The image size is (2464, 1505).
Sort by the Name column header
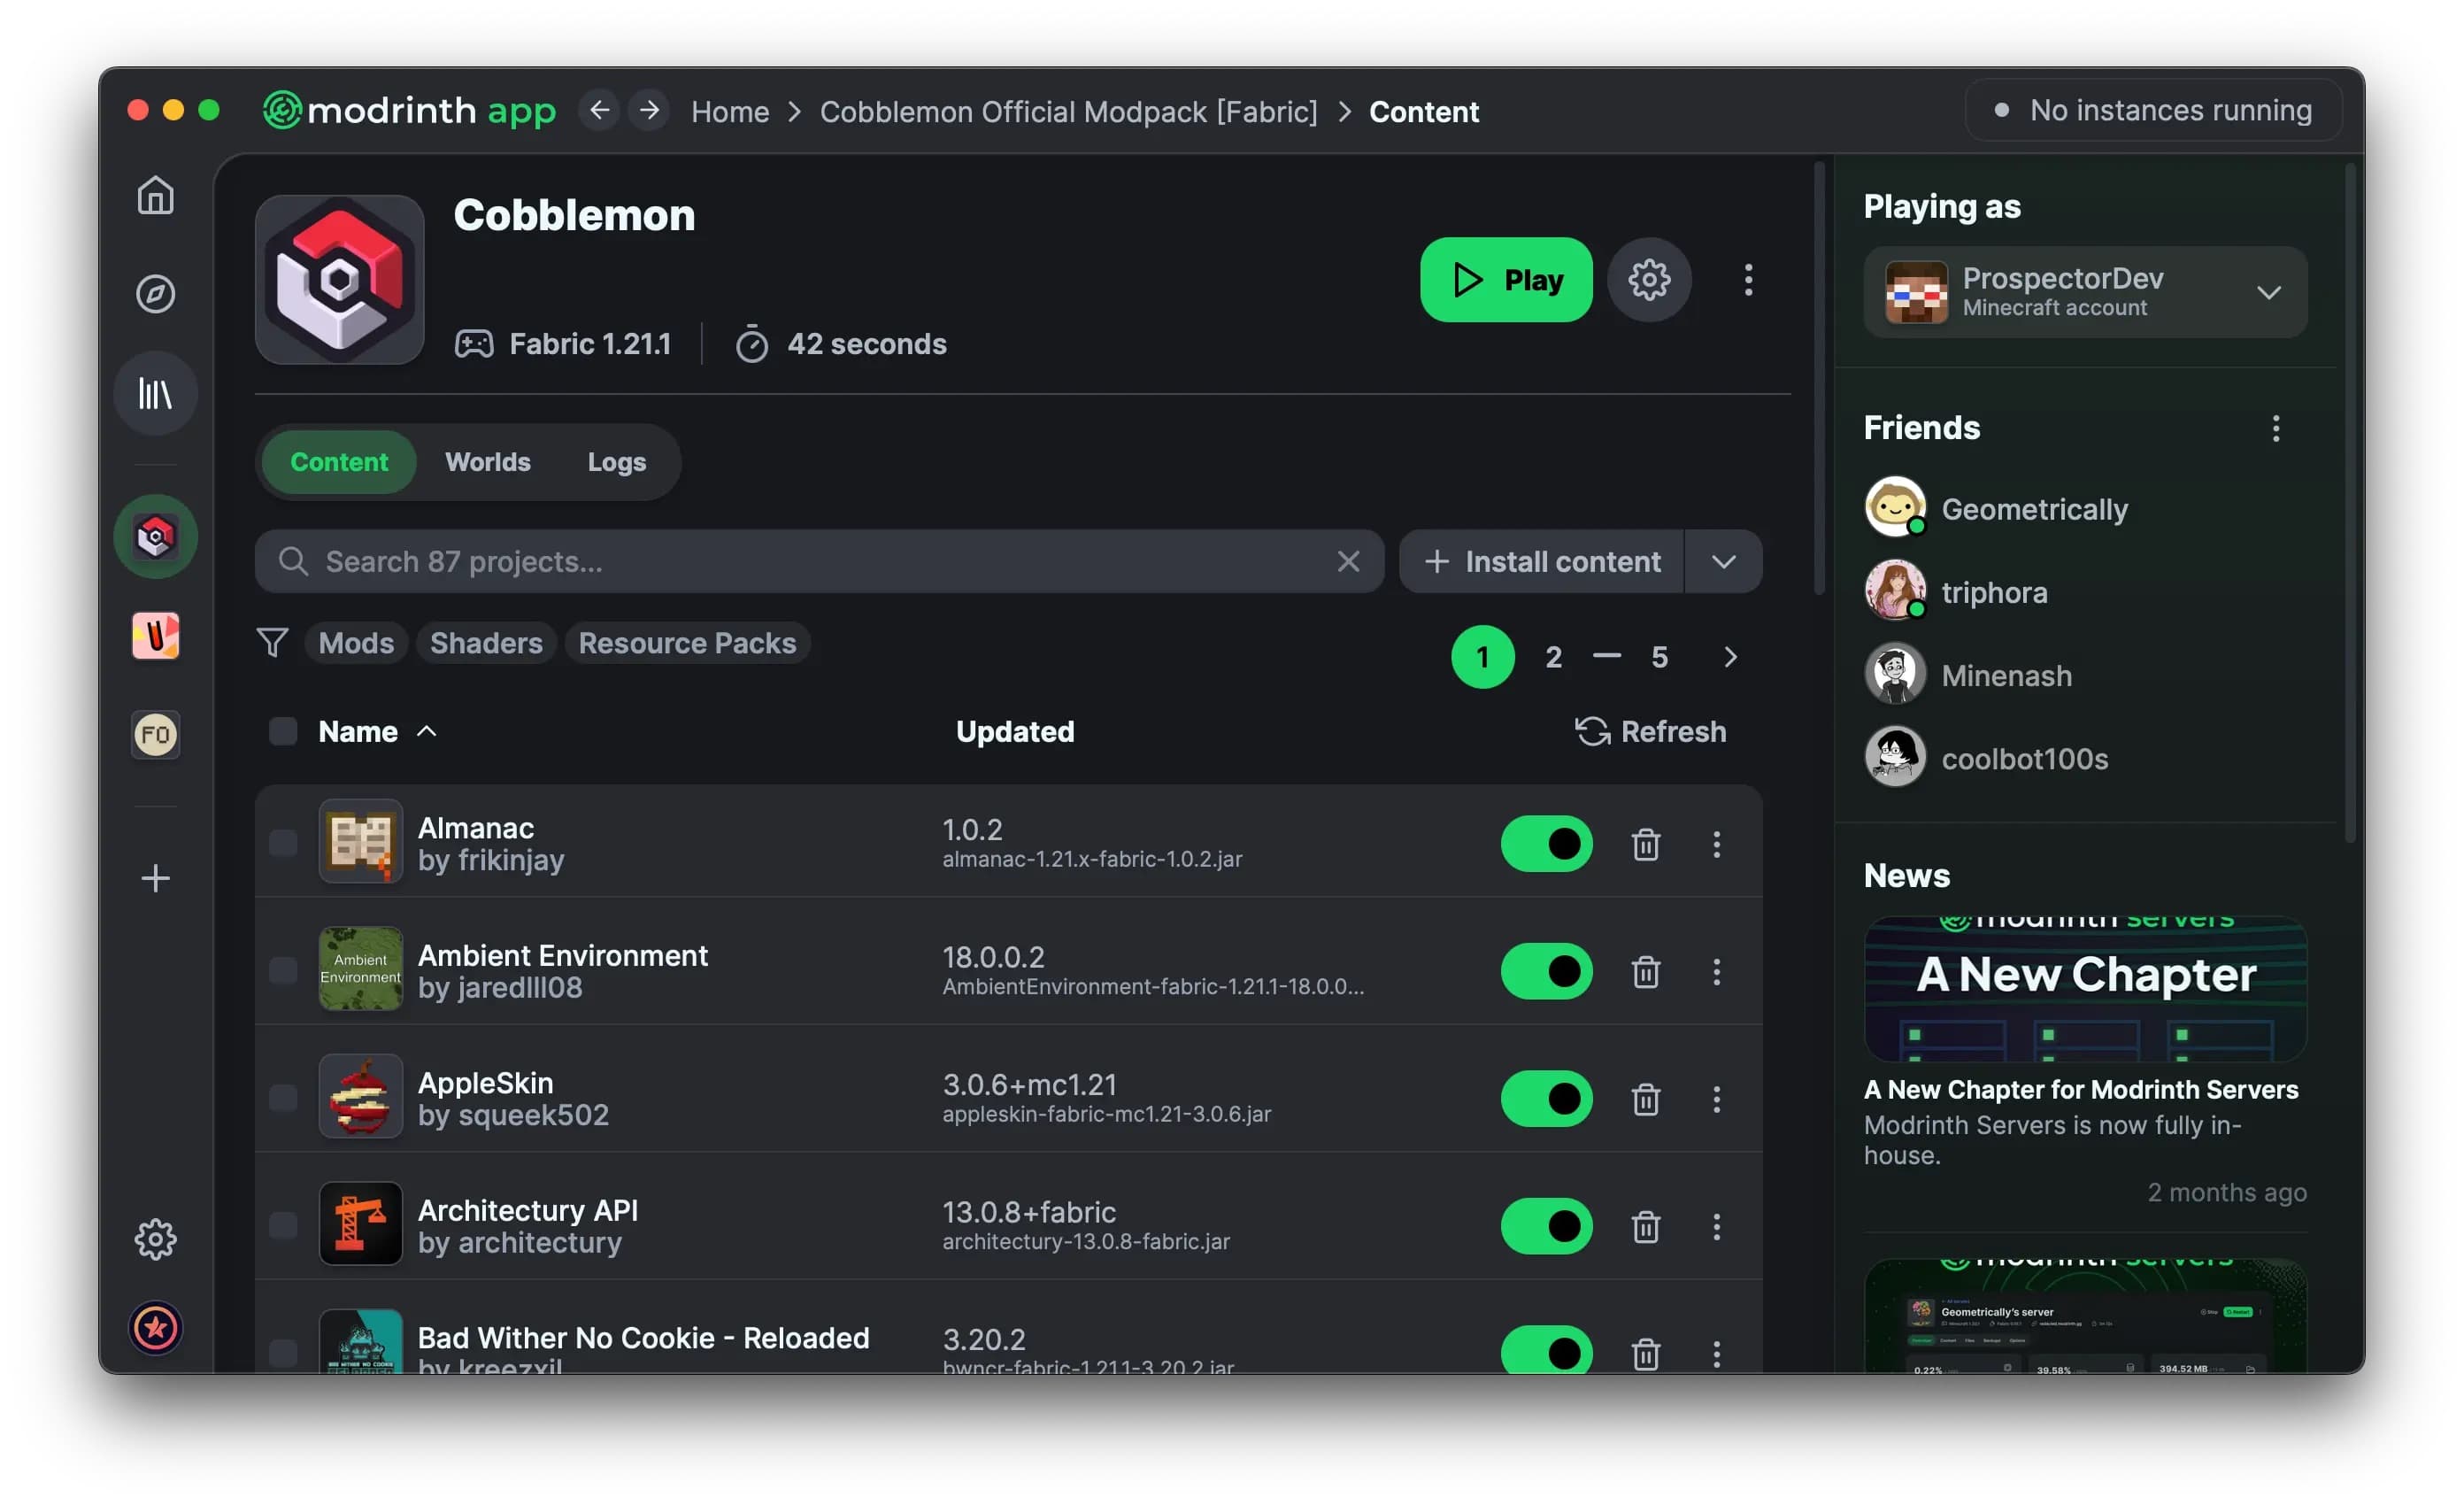377,732
